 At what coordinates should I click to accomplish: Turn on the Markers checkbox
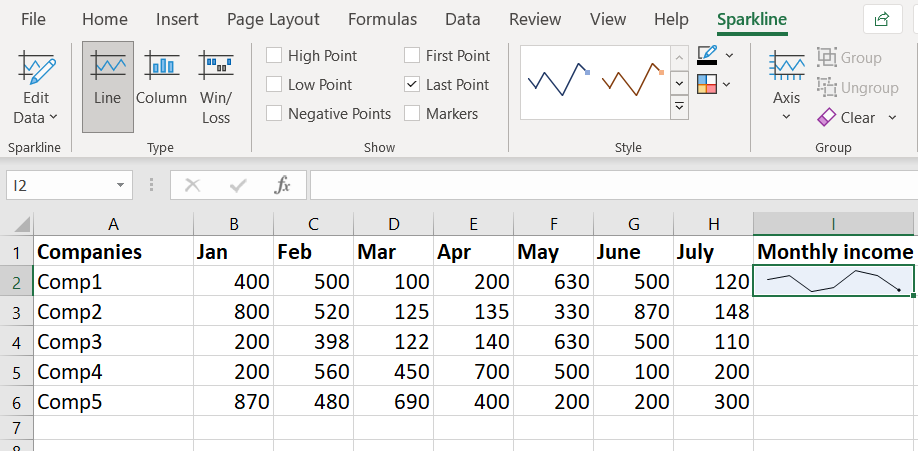click(x=412, y=114)
